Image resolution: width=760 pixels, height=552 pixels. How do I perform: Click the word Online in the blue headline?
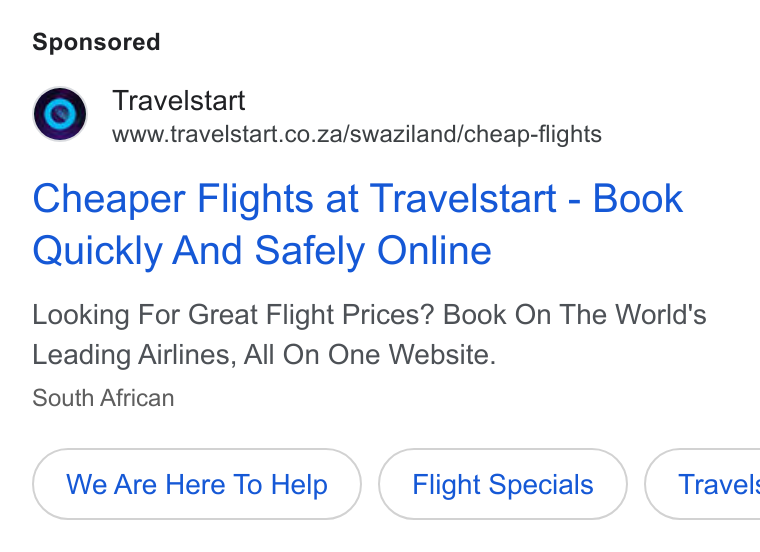tap(434, 251)
